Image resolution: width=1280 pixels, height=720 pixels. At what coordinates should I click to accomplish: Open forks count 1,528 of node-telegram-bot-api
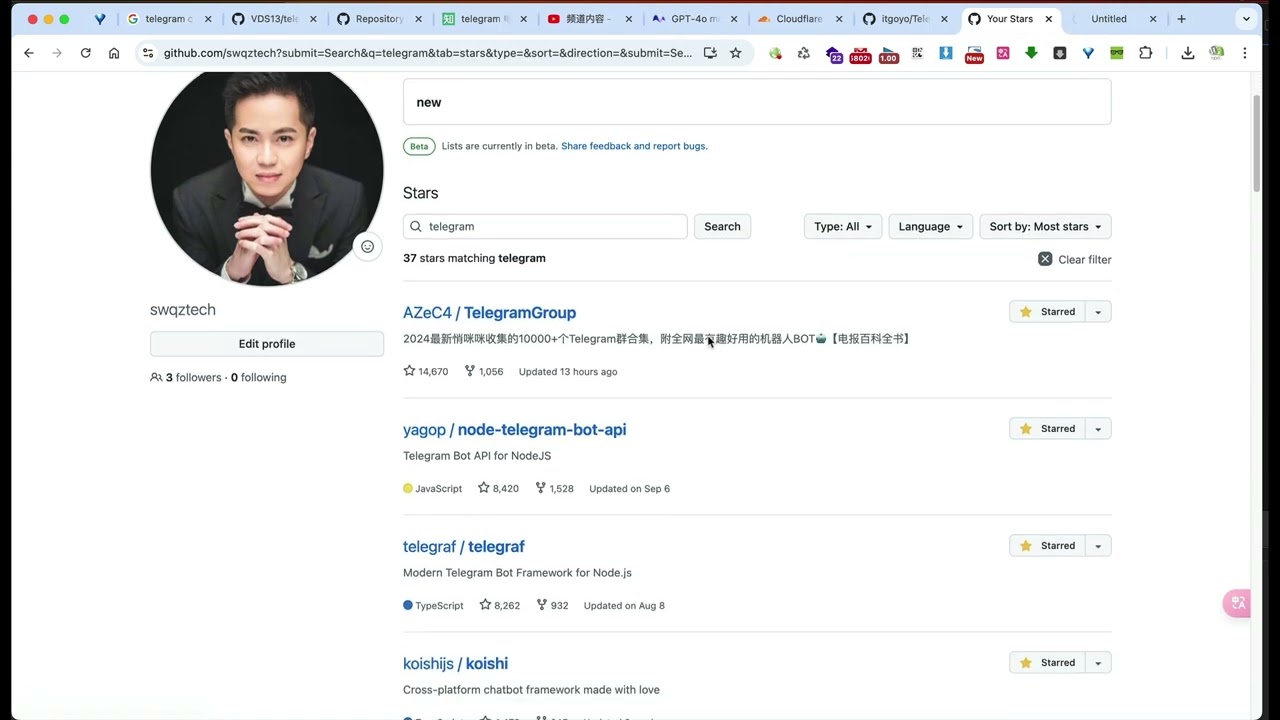pyautogui.click(x=554, y=488)
